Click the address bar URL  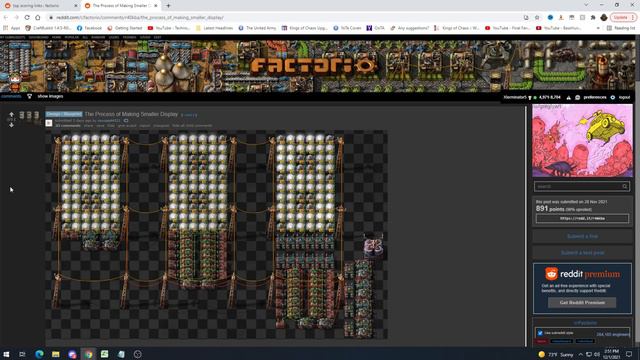click(x=140, y=18)
